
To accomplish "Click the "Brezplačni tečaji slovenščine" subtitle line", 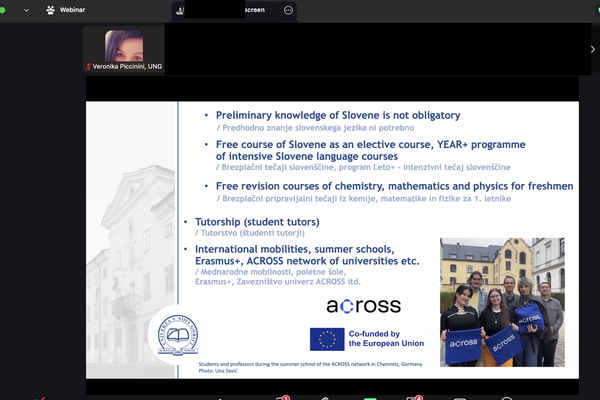I will click(x=363, y=167).
